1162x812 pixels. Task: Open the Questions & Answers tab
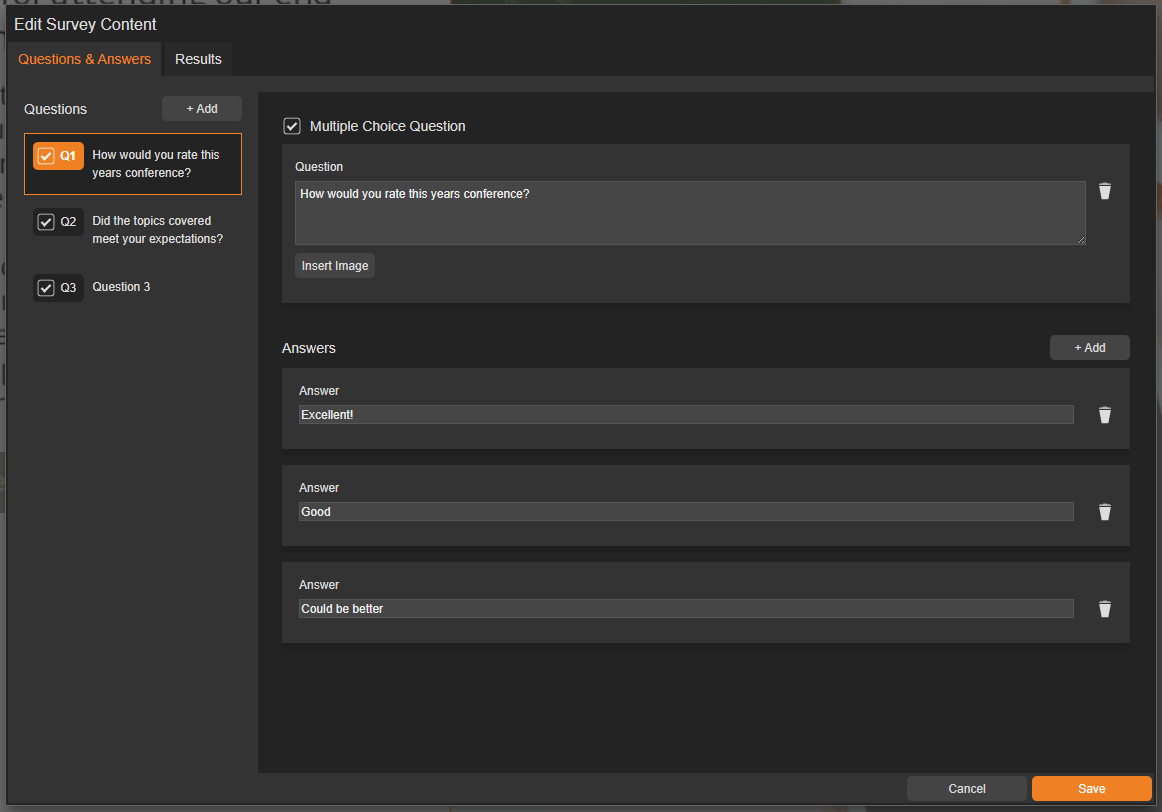(85, 59)
